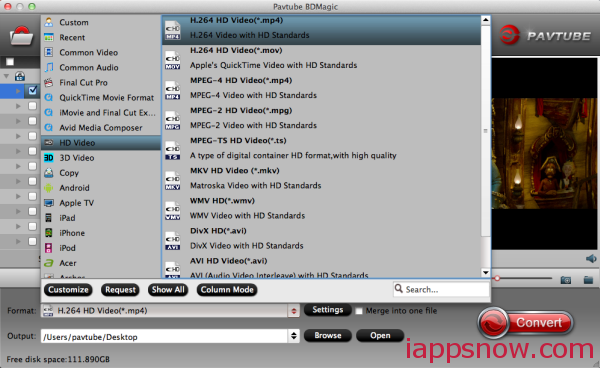The image size is (600, 368).
Task: Expand the third title row triangle
Action: click(18, 121)
